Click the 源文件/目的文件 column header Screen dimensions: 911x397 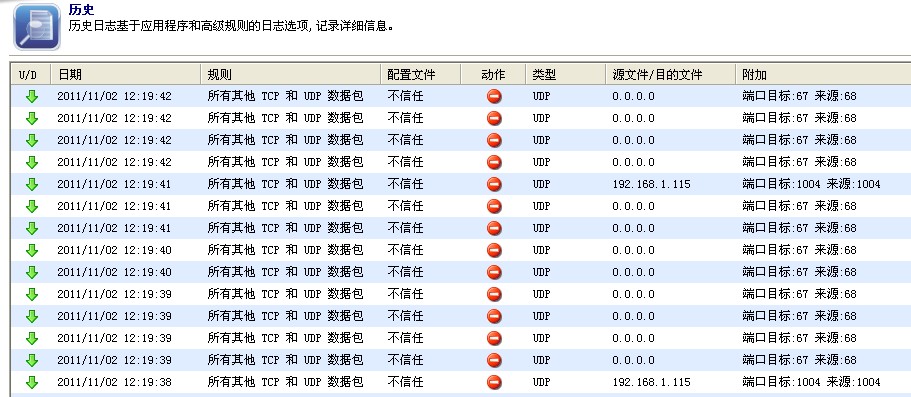click(x=670, y=74)
